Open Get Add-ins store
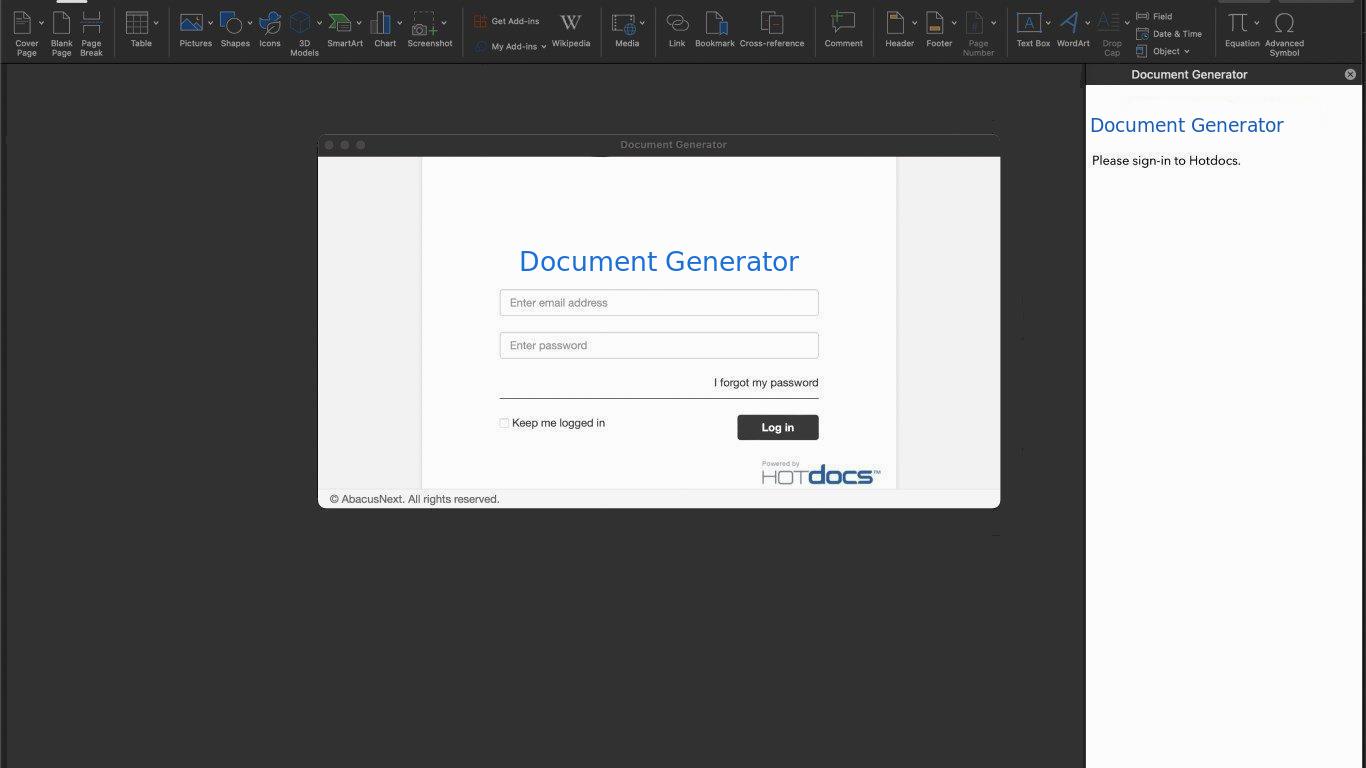1366x768 pixels. 507,21
